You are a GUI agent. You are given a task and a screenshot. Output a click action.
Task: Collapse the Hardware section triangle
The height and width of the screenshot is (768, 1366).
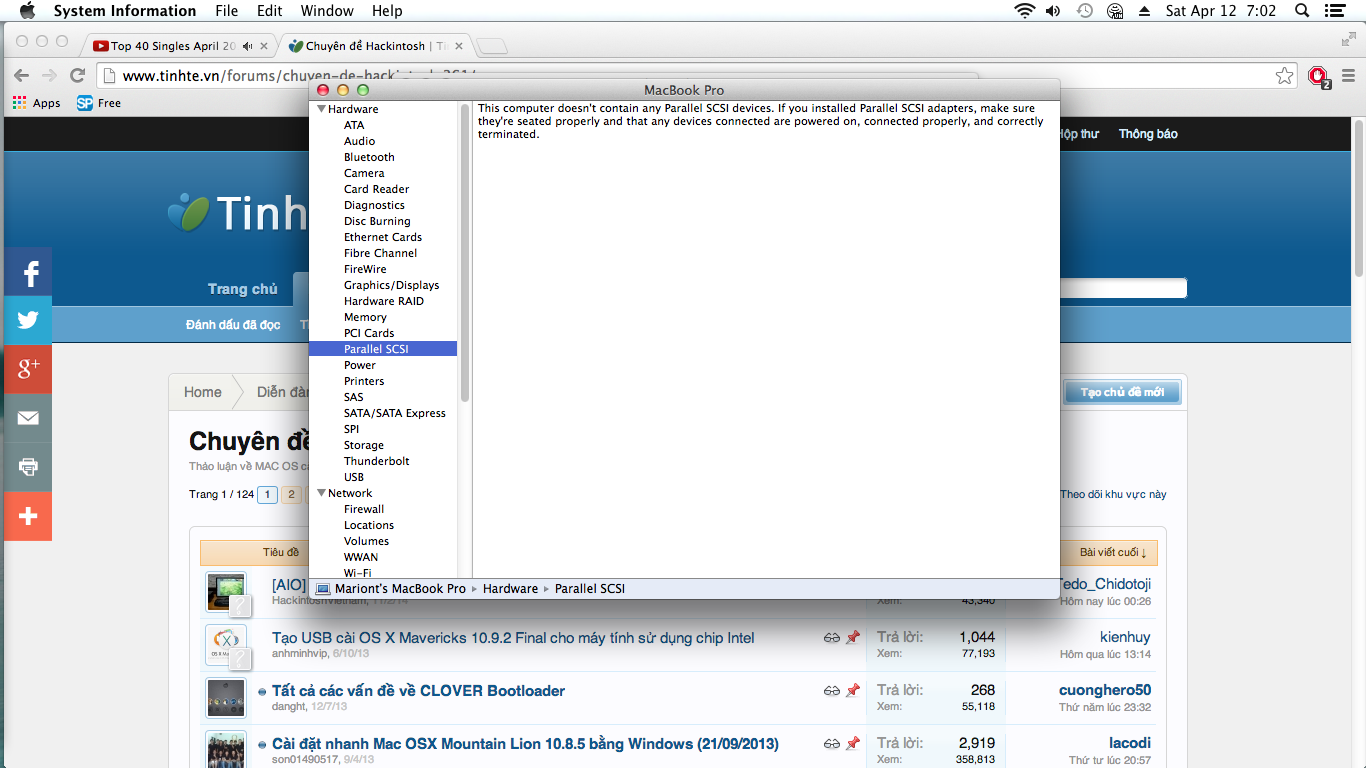322,109
